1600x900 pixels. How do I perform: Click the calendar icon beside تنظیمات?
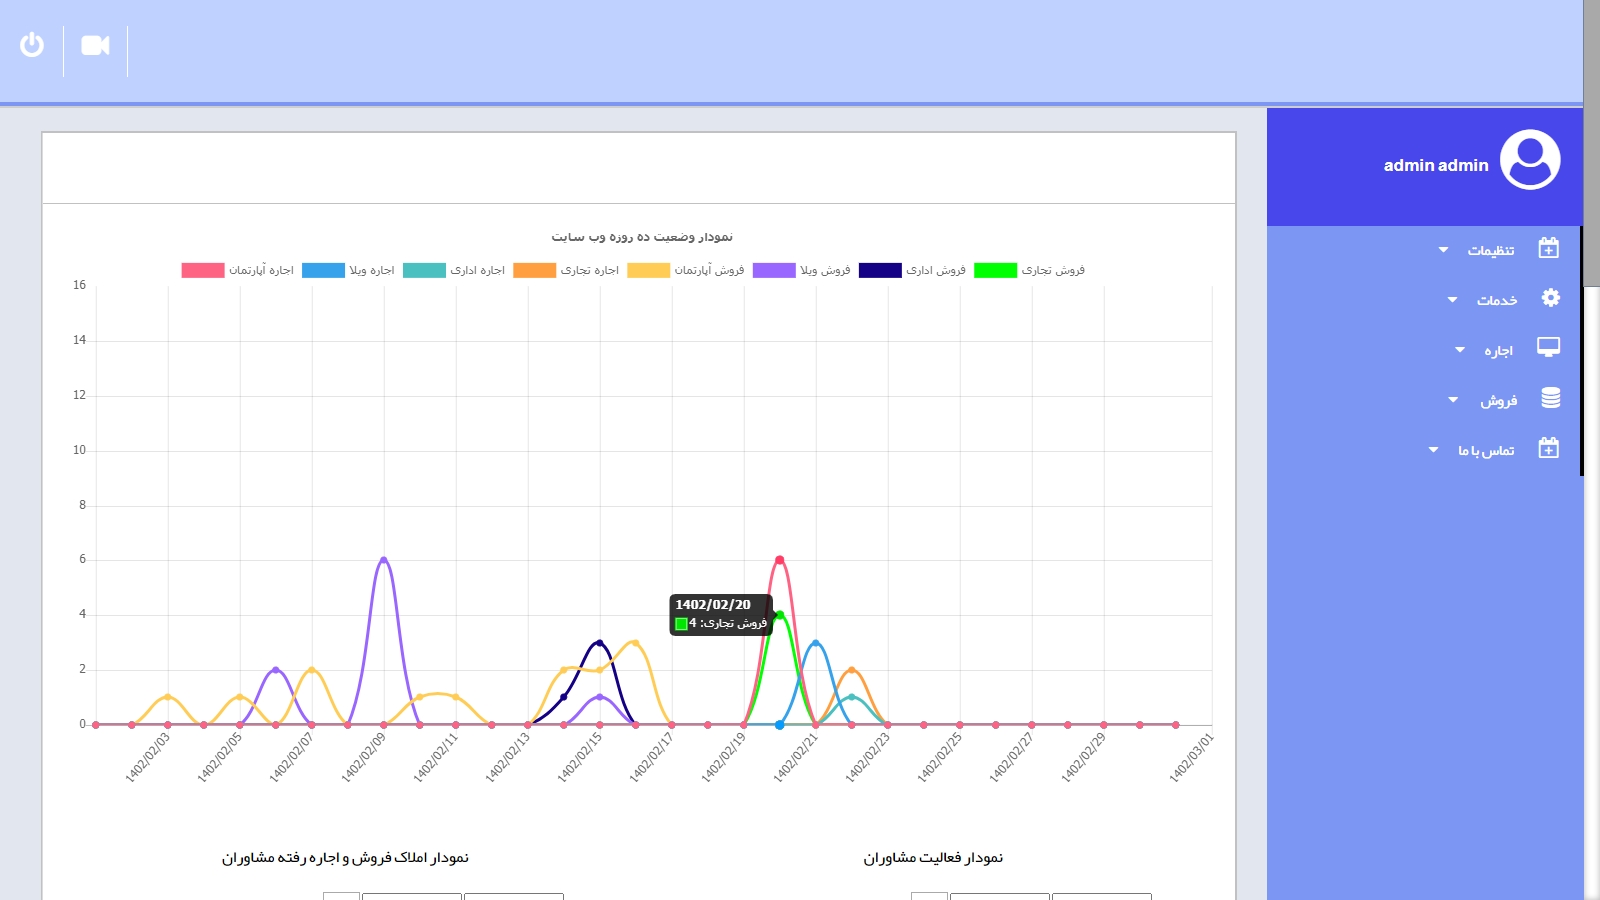(1548, 248)
